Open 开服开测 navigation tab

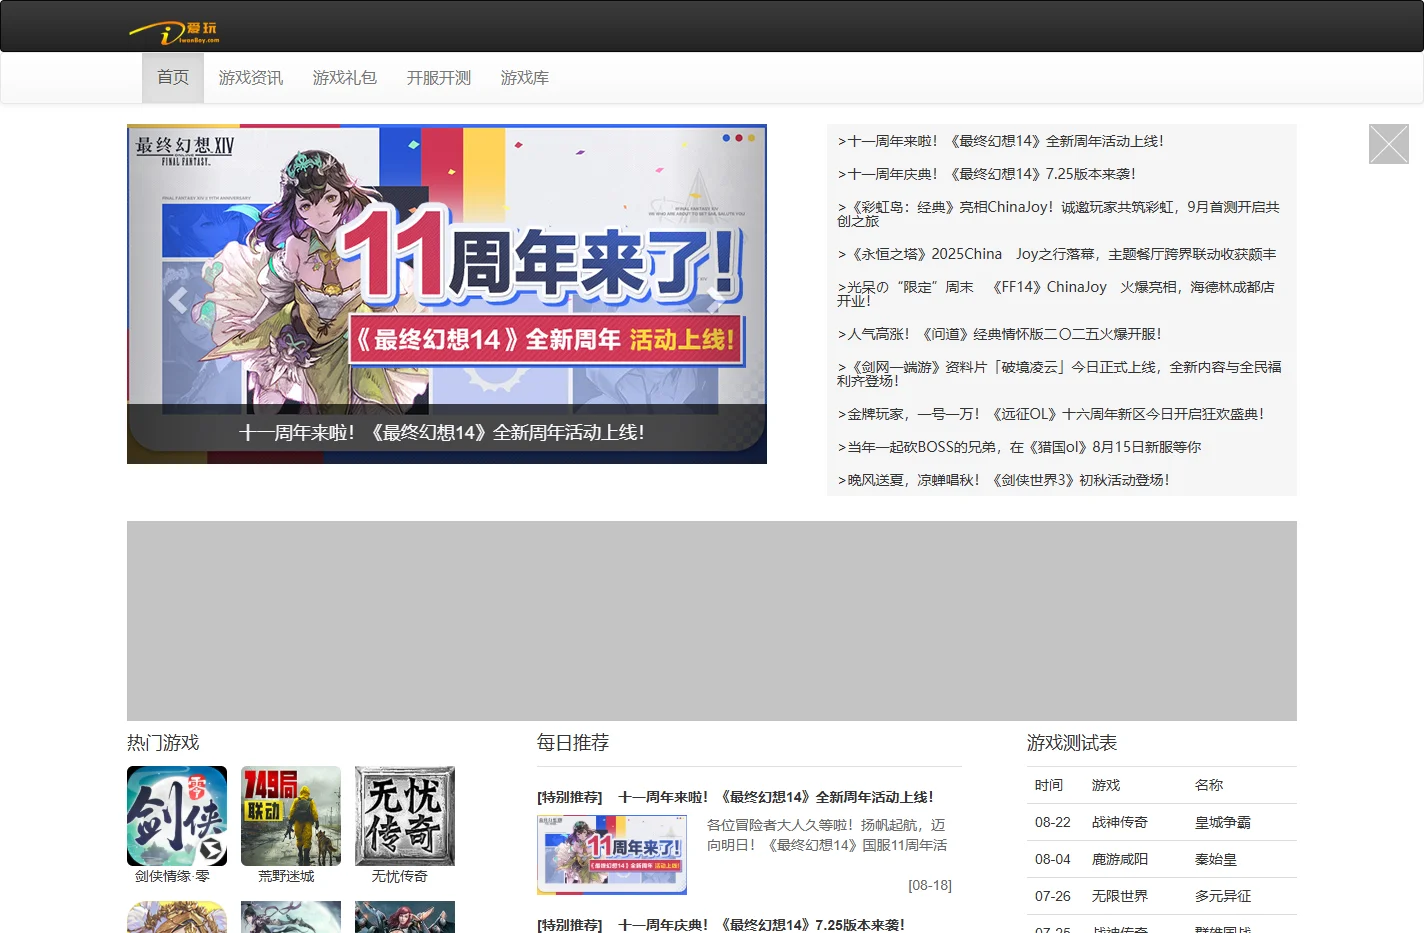tap(439, 77)
